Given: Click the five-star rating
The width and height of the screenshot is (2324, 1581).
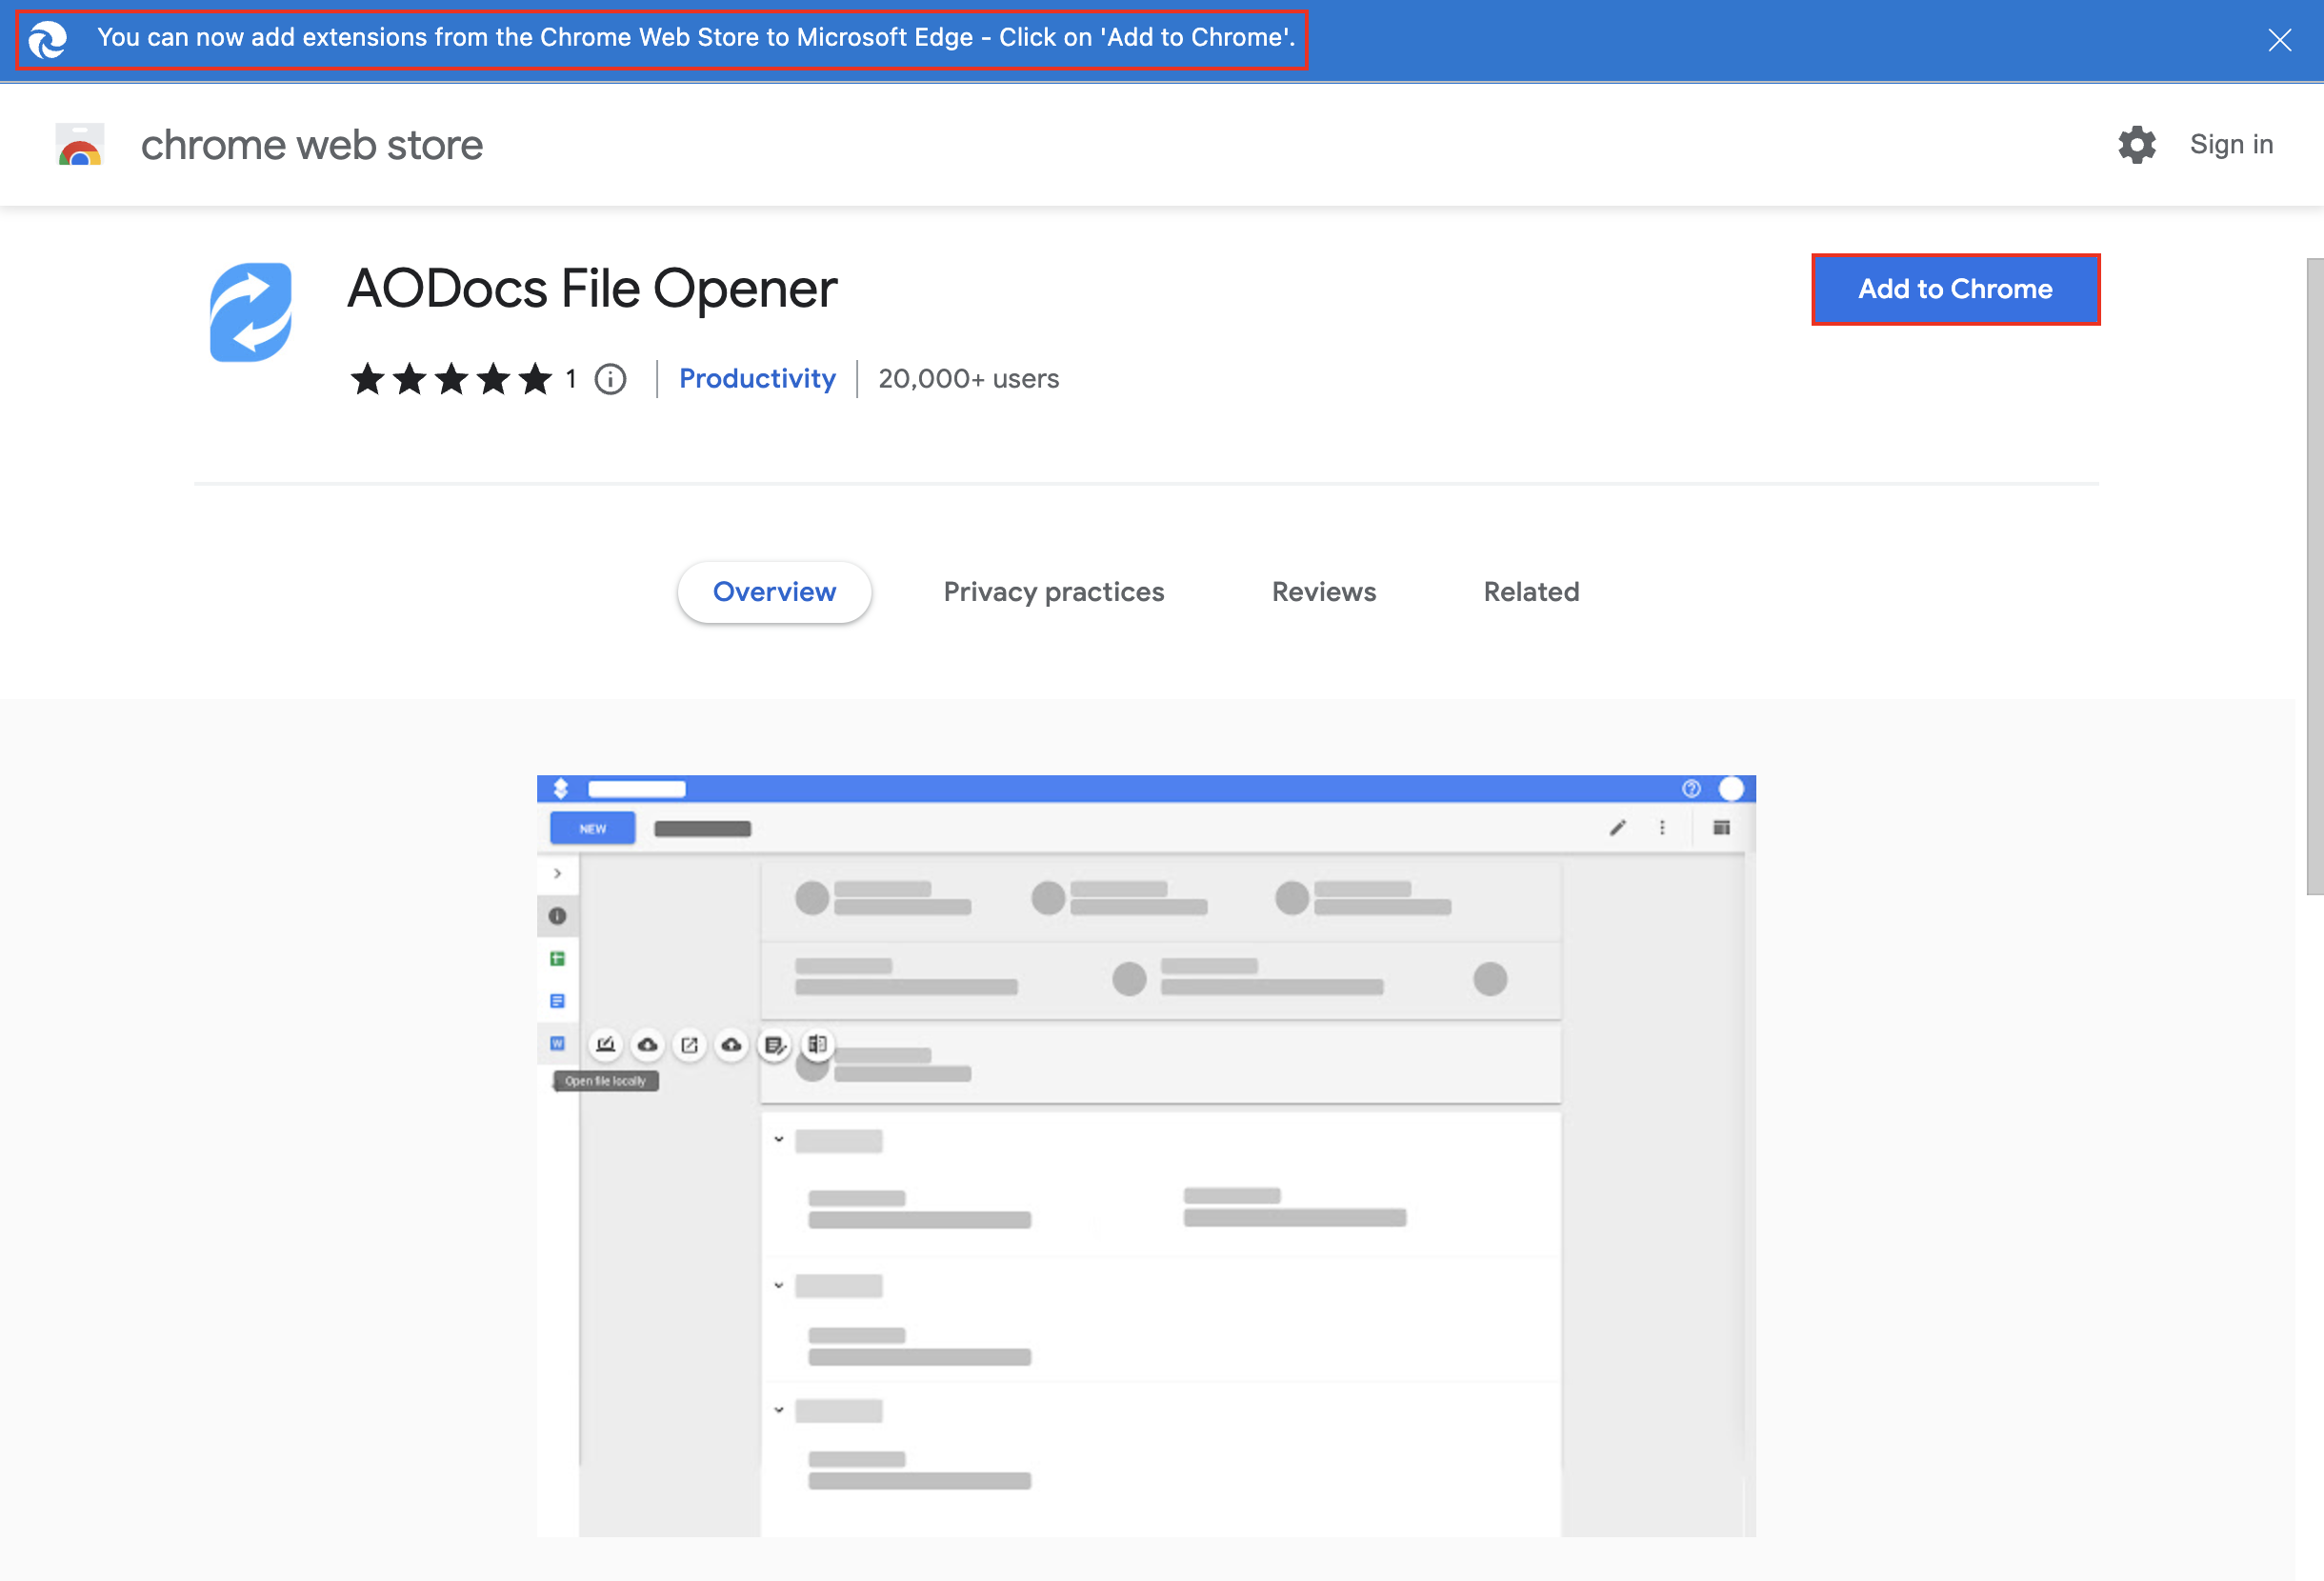Looking at the screenshot, I should [451, 379].
